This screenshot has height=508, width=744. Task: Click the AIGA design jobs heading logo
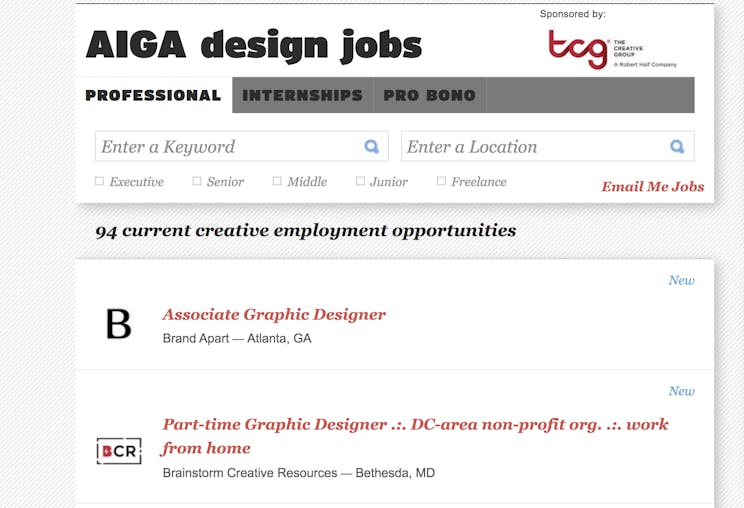coord(254,45)
